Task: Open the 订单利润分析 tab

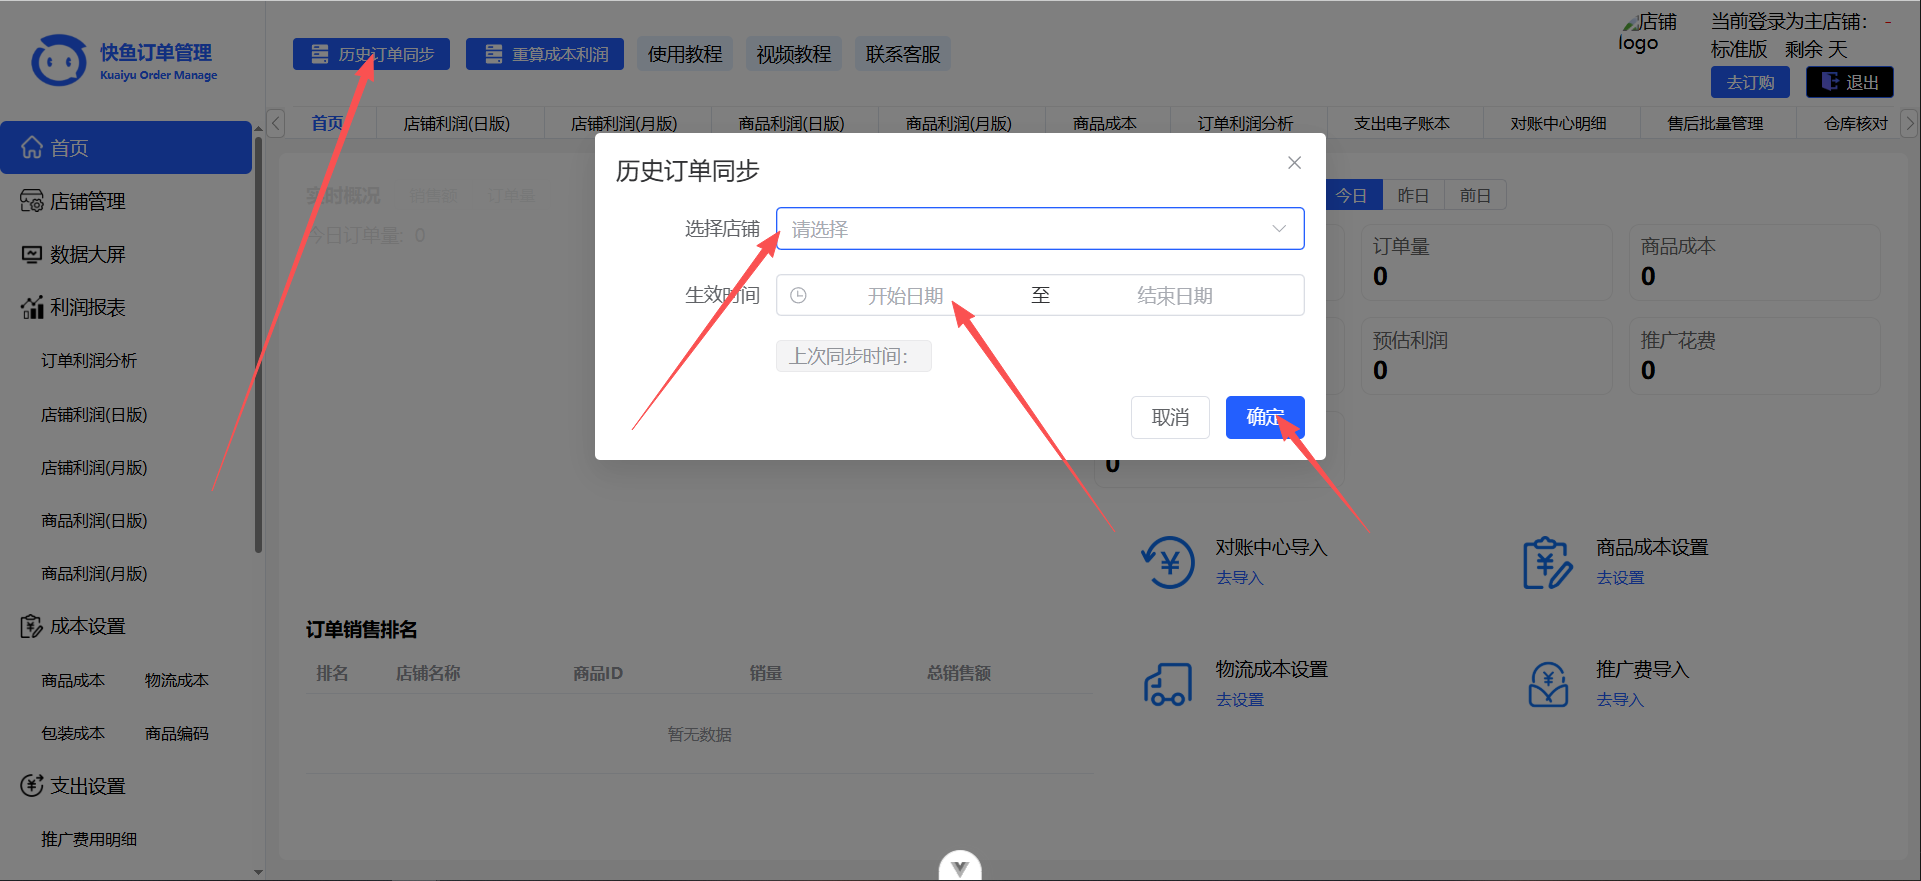Action: coord(1246,123)
